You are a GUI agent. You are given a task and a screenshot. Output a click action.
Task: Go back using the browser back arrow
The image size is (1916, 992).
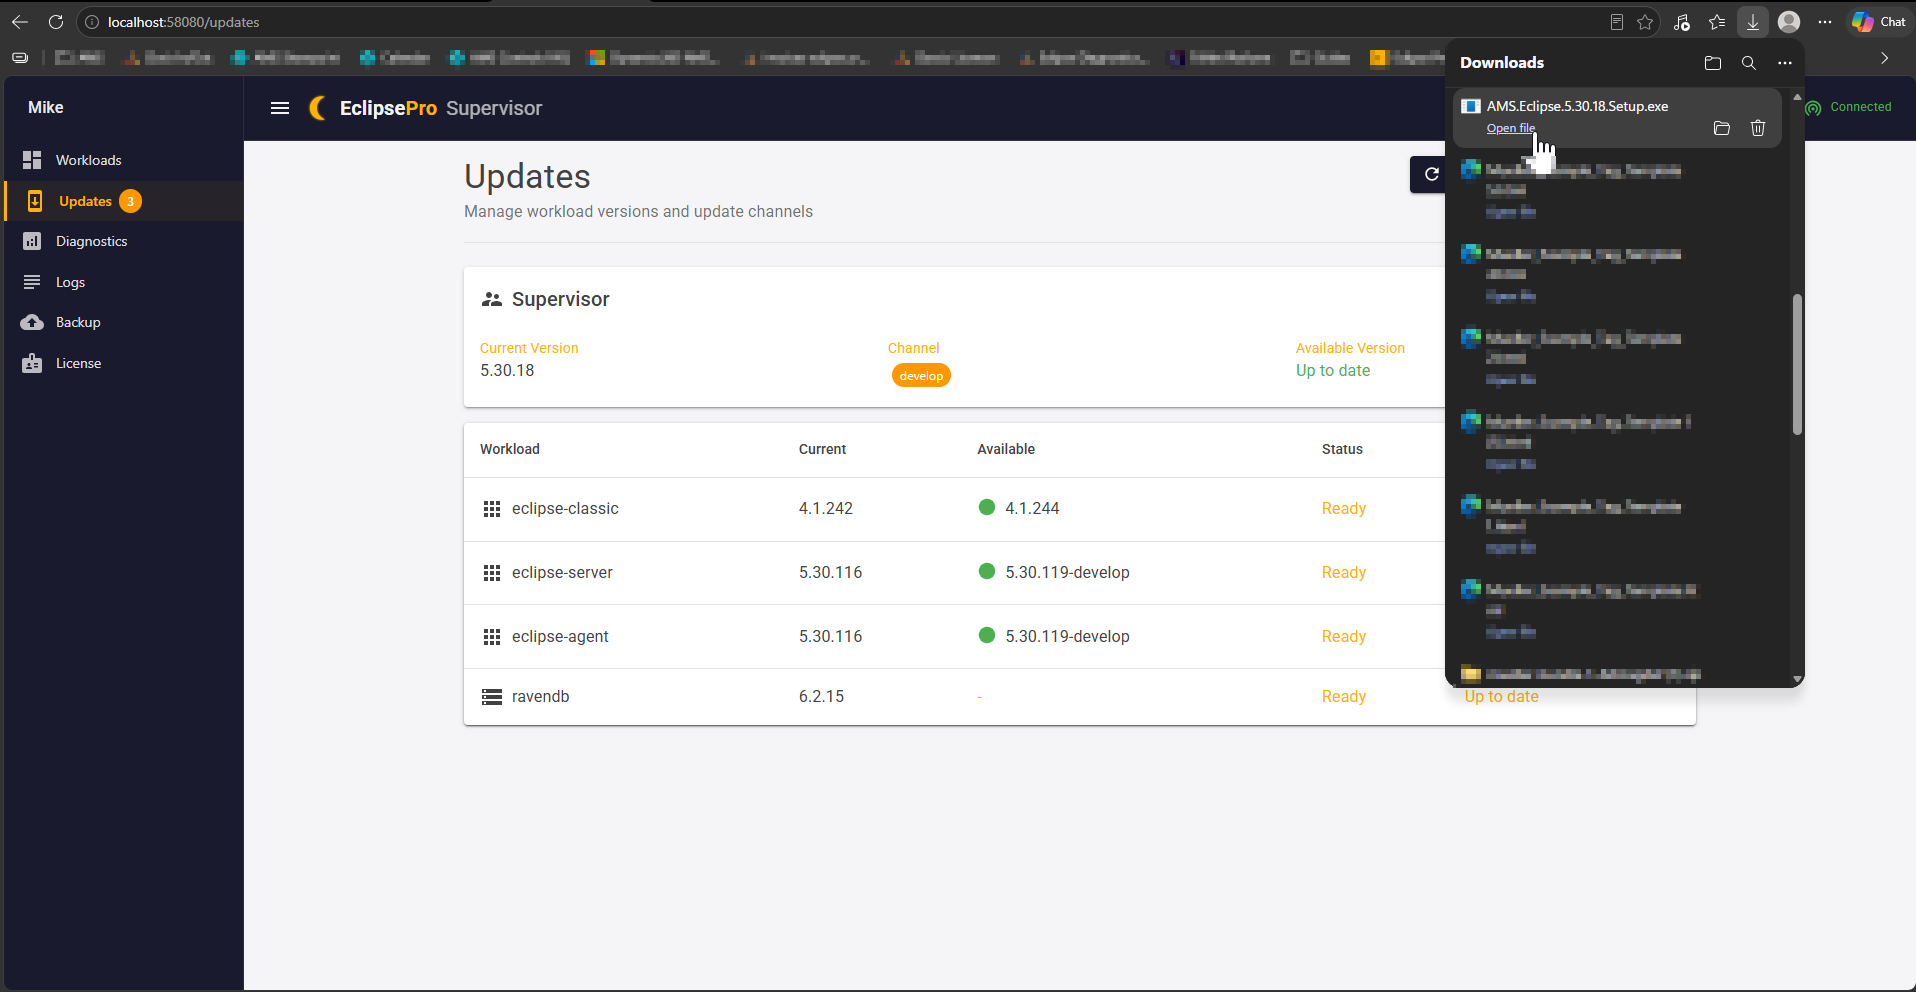pos(20,22)
